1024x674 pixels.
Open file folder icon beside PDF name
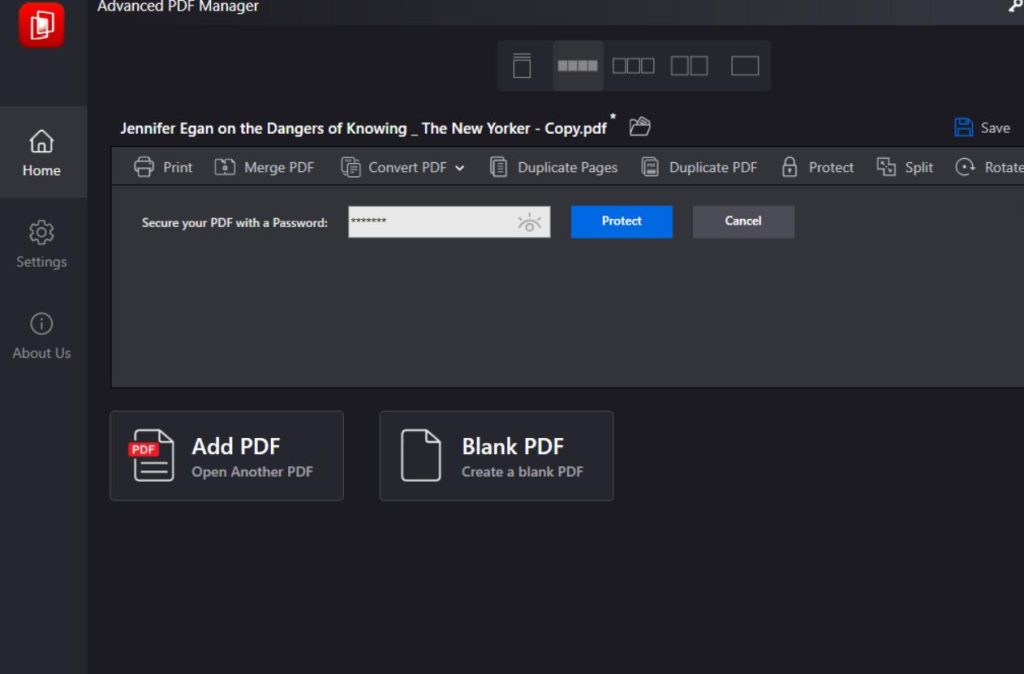639,127
